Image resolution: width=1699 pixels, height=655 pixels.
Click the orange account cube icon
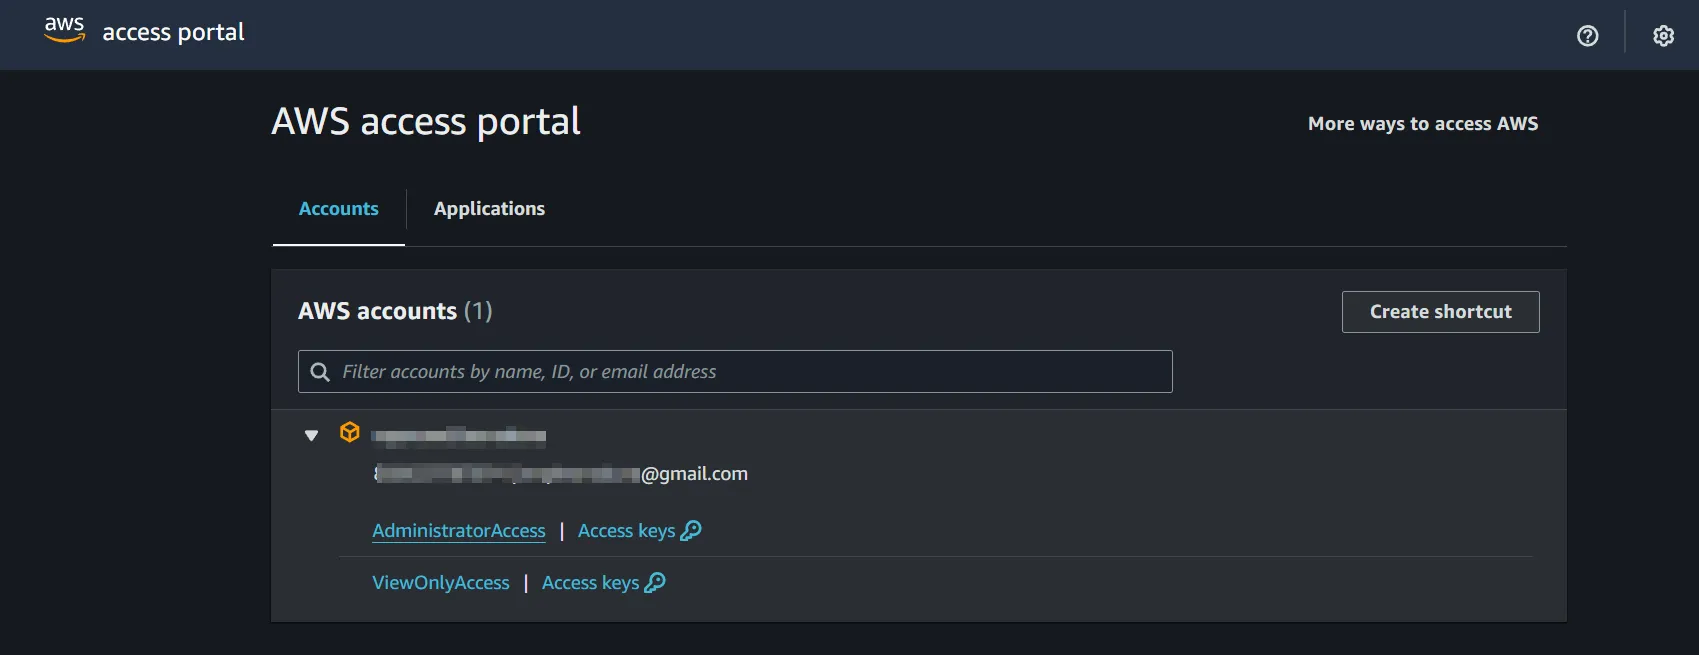tap(349, 432)
